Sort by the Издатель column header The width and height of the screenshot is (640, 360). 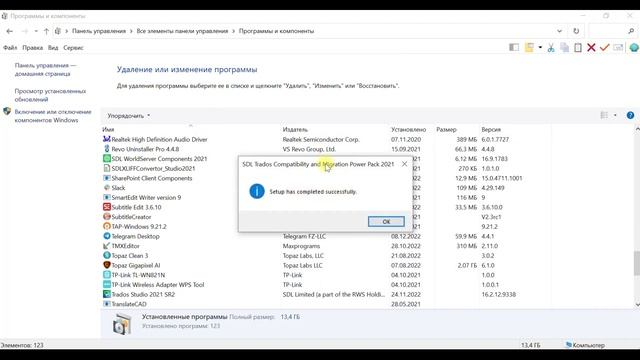295,129
